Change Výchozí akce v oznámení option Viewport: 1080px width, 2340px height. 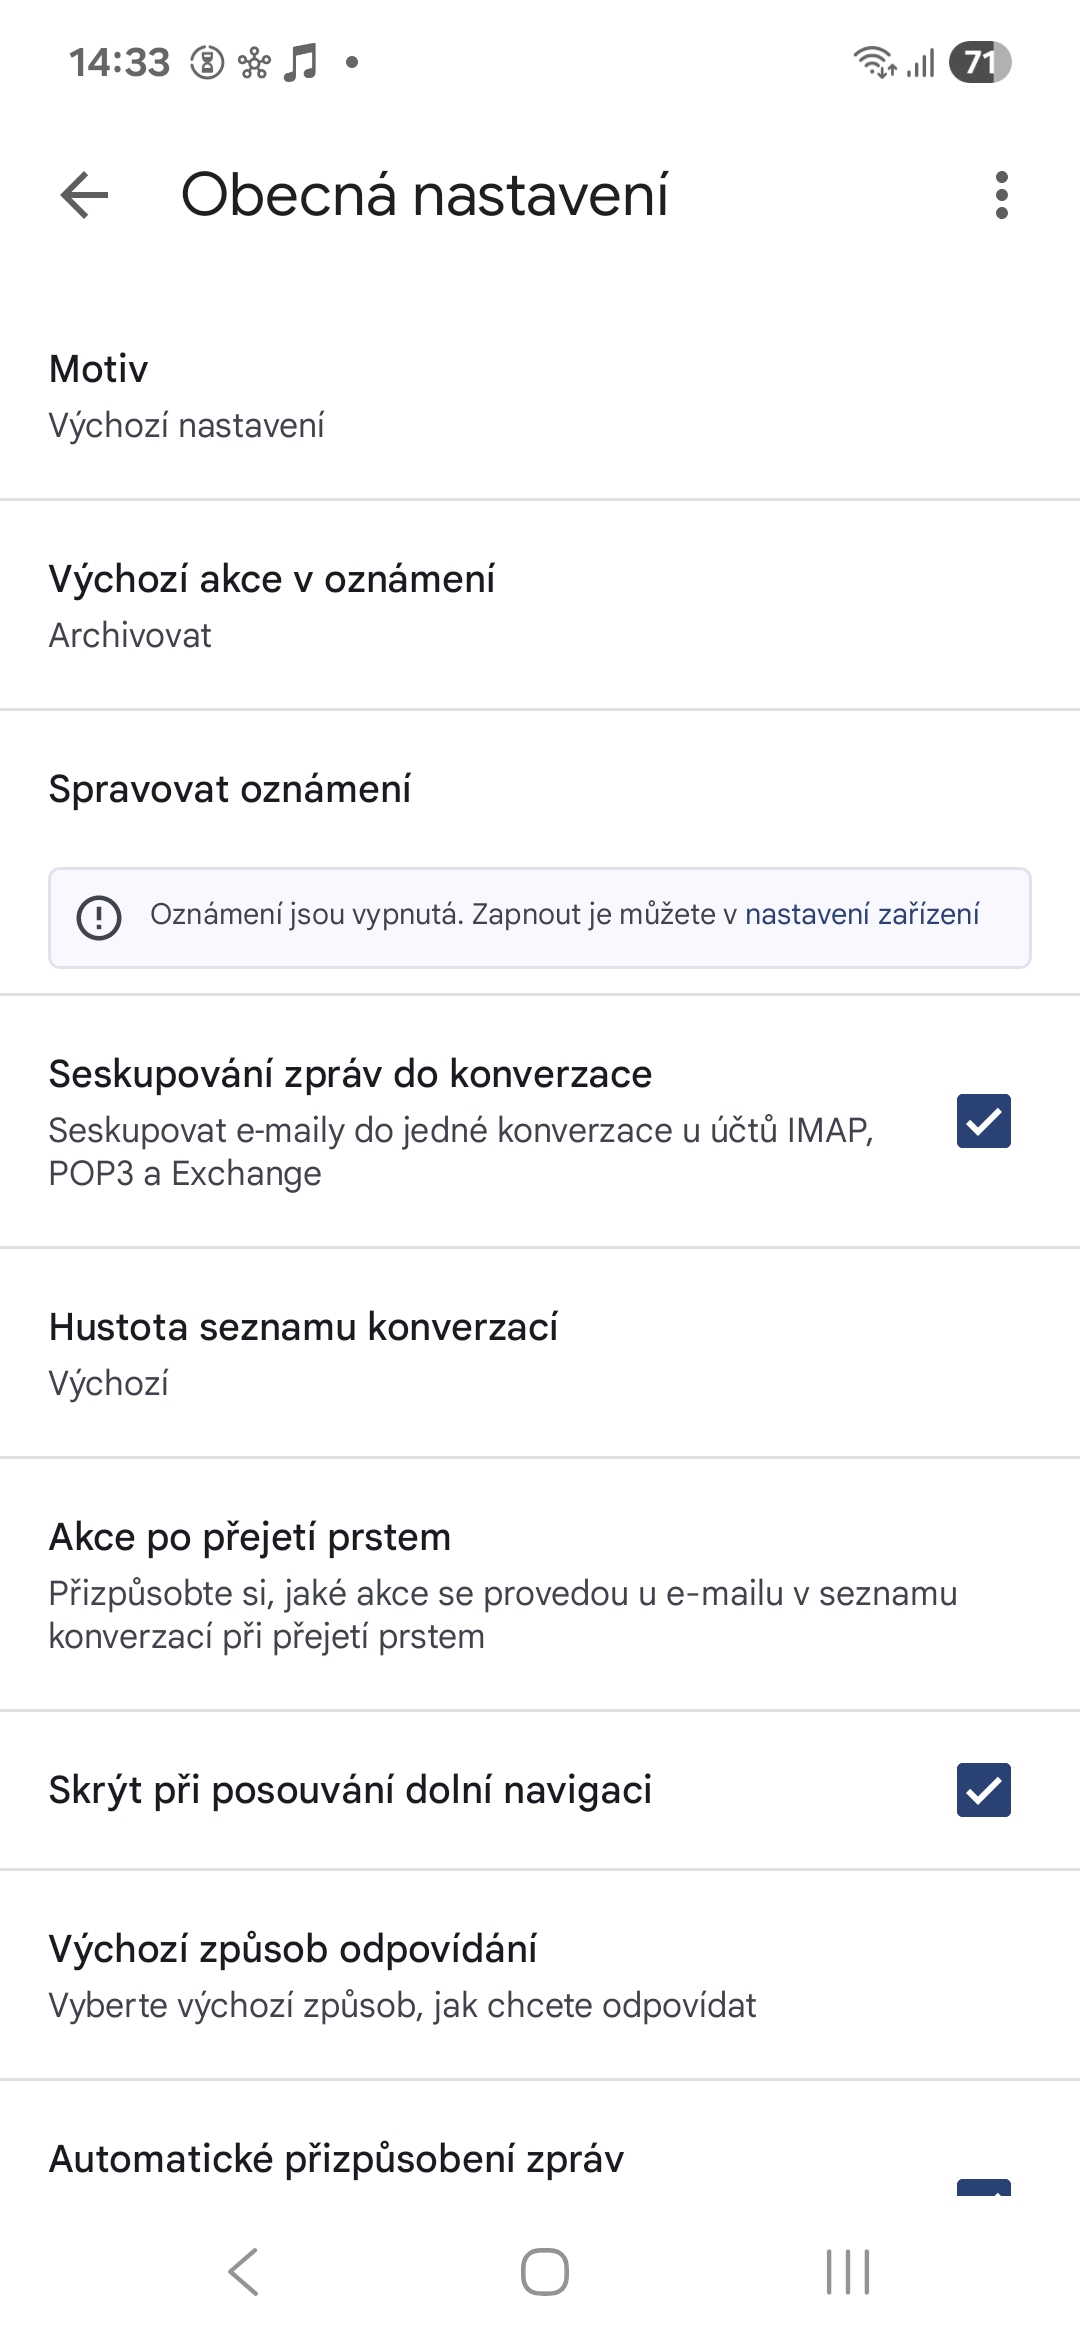tap(540, 606)
